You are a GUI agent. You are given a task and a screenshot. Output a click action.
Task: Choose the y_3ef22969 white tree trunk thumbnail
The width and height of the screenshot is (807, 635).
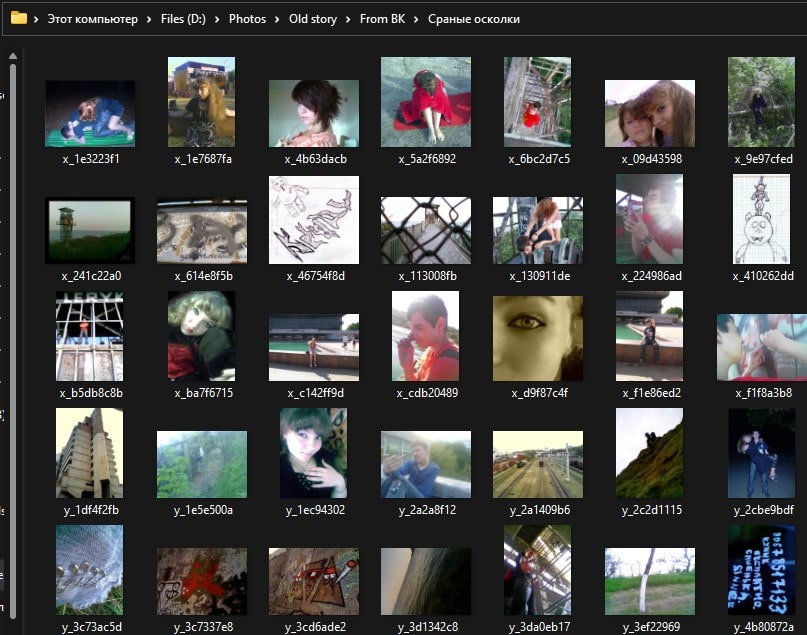point(650,580)
